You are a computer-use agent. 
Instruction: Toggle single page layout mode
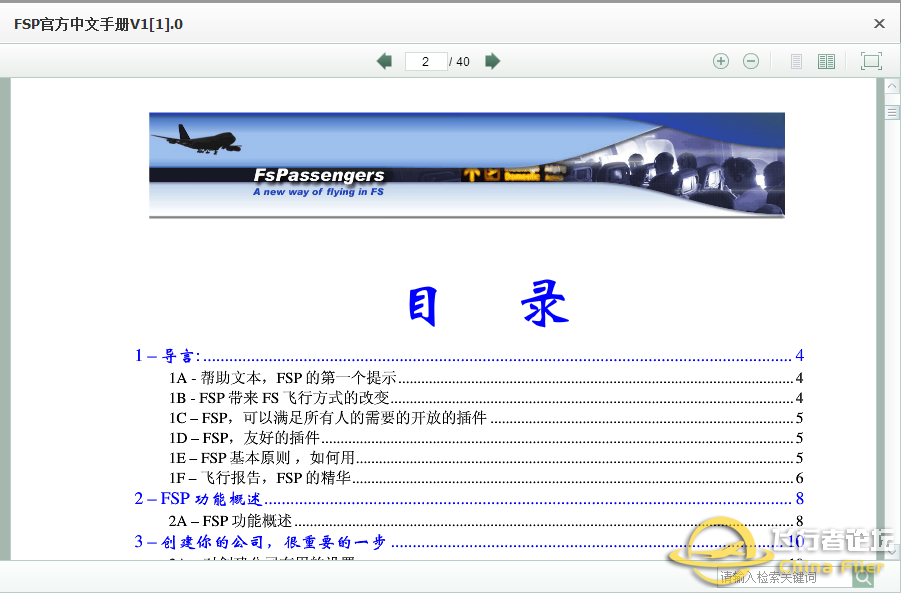point(796,61)
